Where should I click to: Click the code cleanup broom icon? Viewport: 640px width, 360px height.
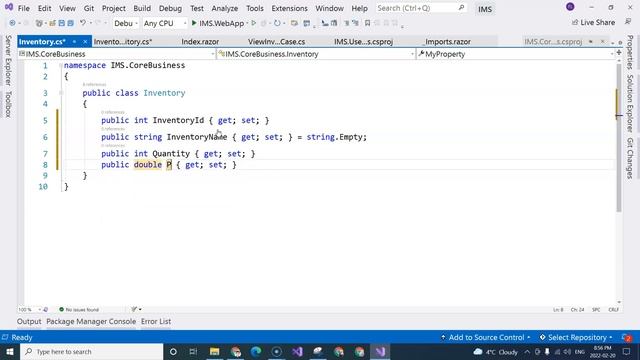[x=134, y=309]
